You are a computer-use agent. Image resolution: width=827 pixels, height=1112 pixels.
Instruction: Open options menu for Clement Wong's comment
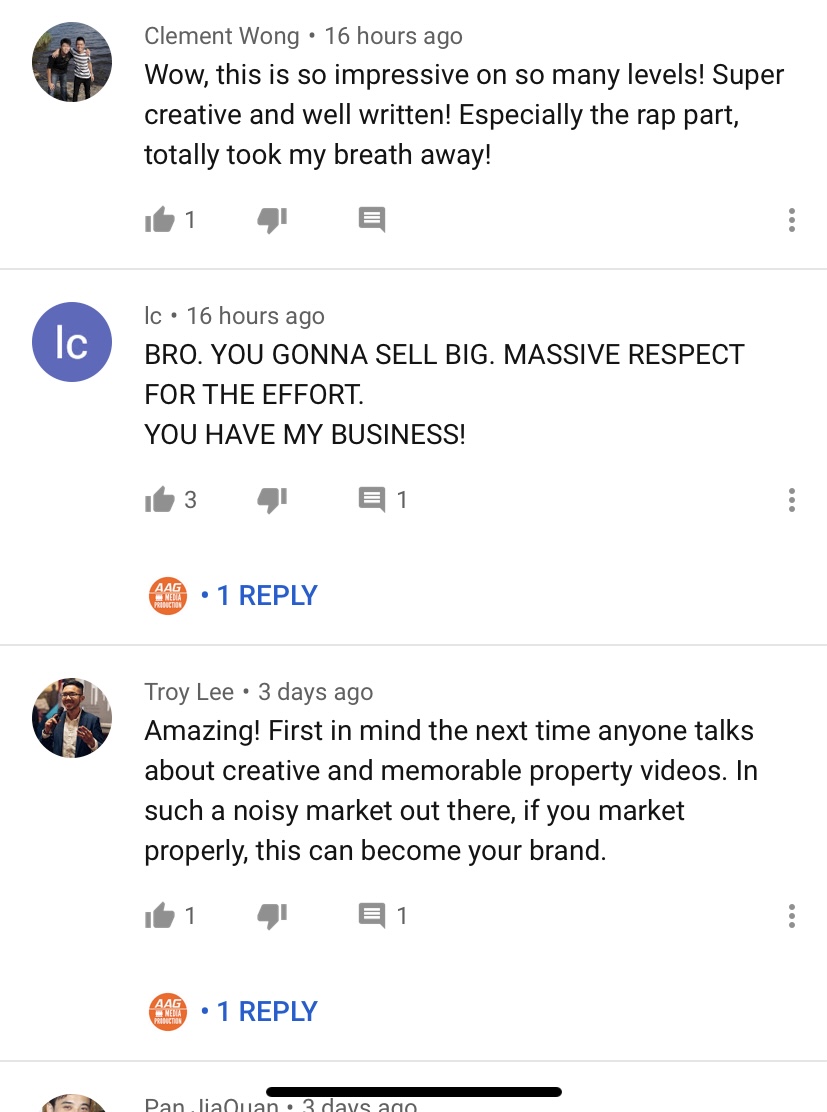coord(792,220)
